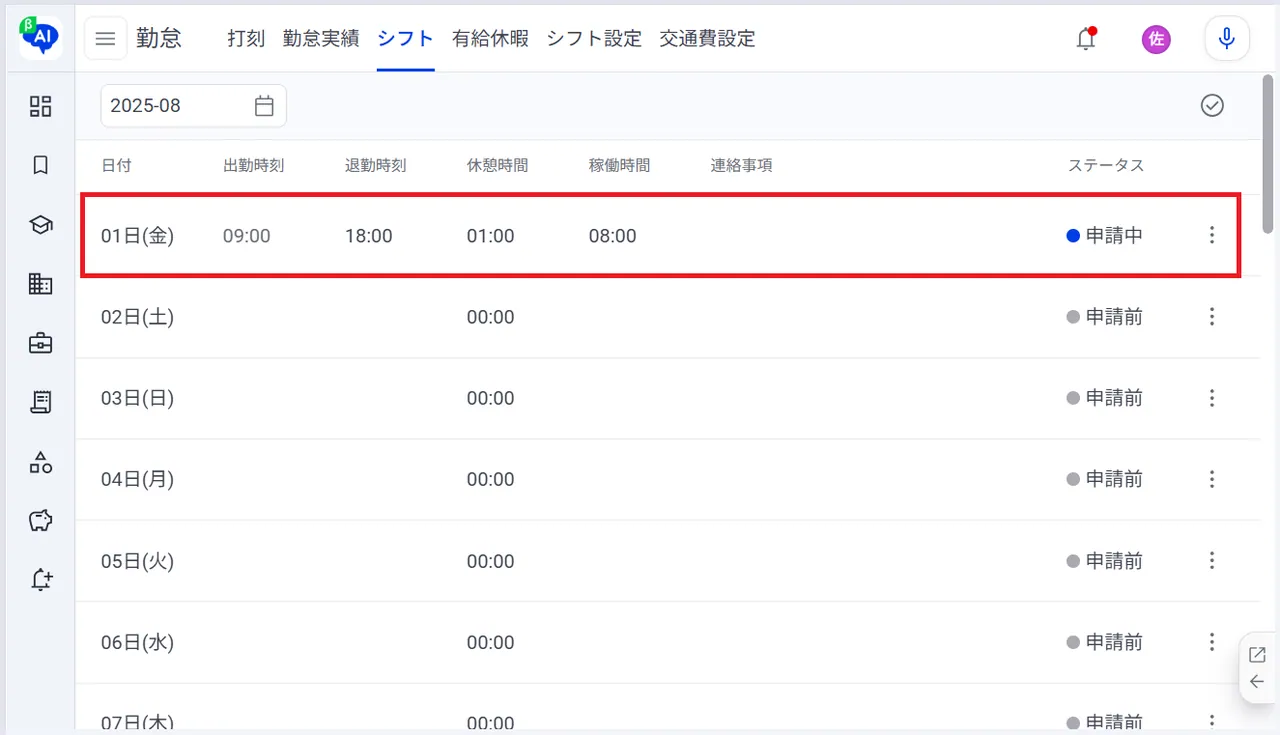Open the bell-plus icon in sidebar

[41, 579]
